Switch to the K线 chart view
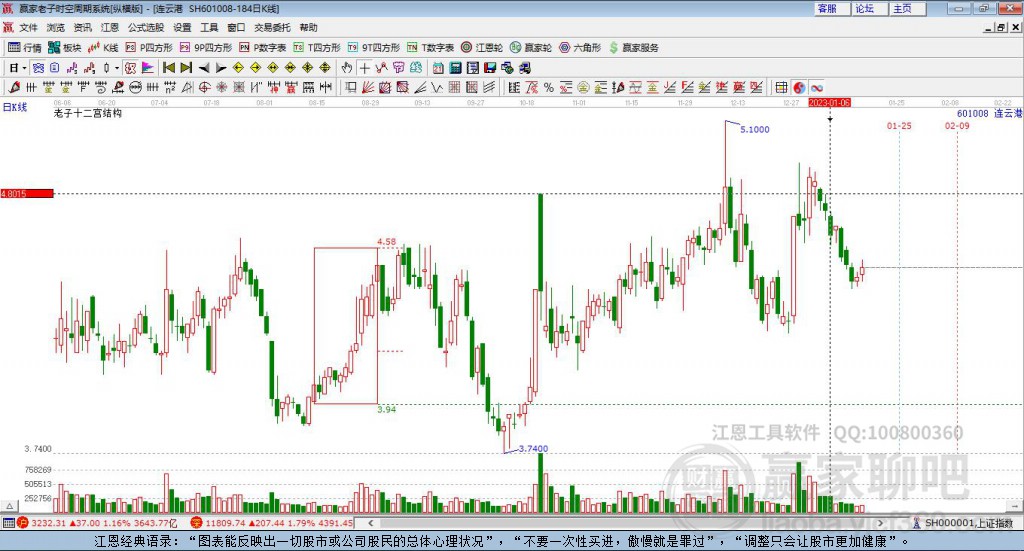The width and height of the screenshot is (1024, 551). tap(103, 48)
